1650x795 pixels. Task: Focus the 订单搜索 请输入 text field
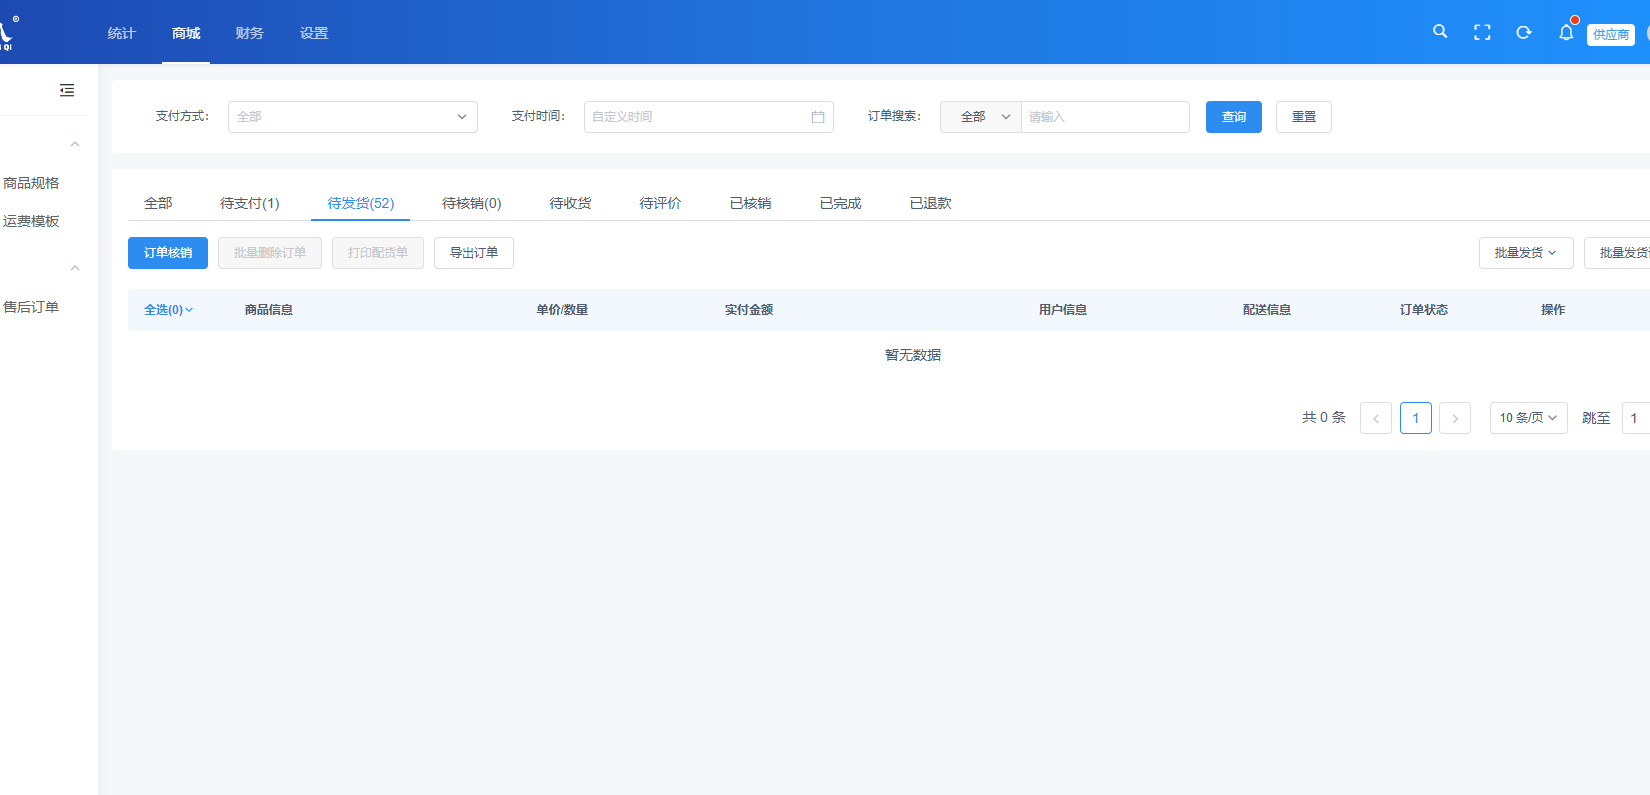click(1105, 117)
